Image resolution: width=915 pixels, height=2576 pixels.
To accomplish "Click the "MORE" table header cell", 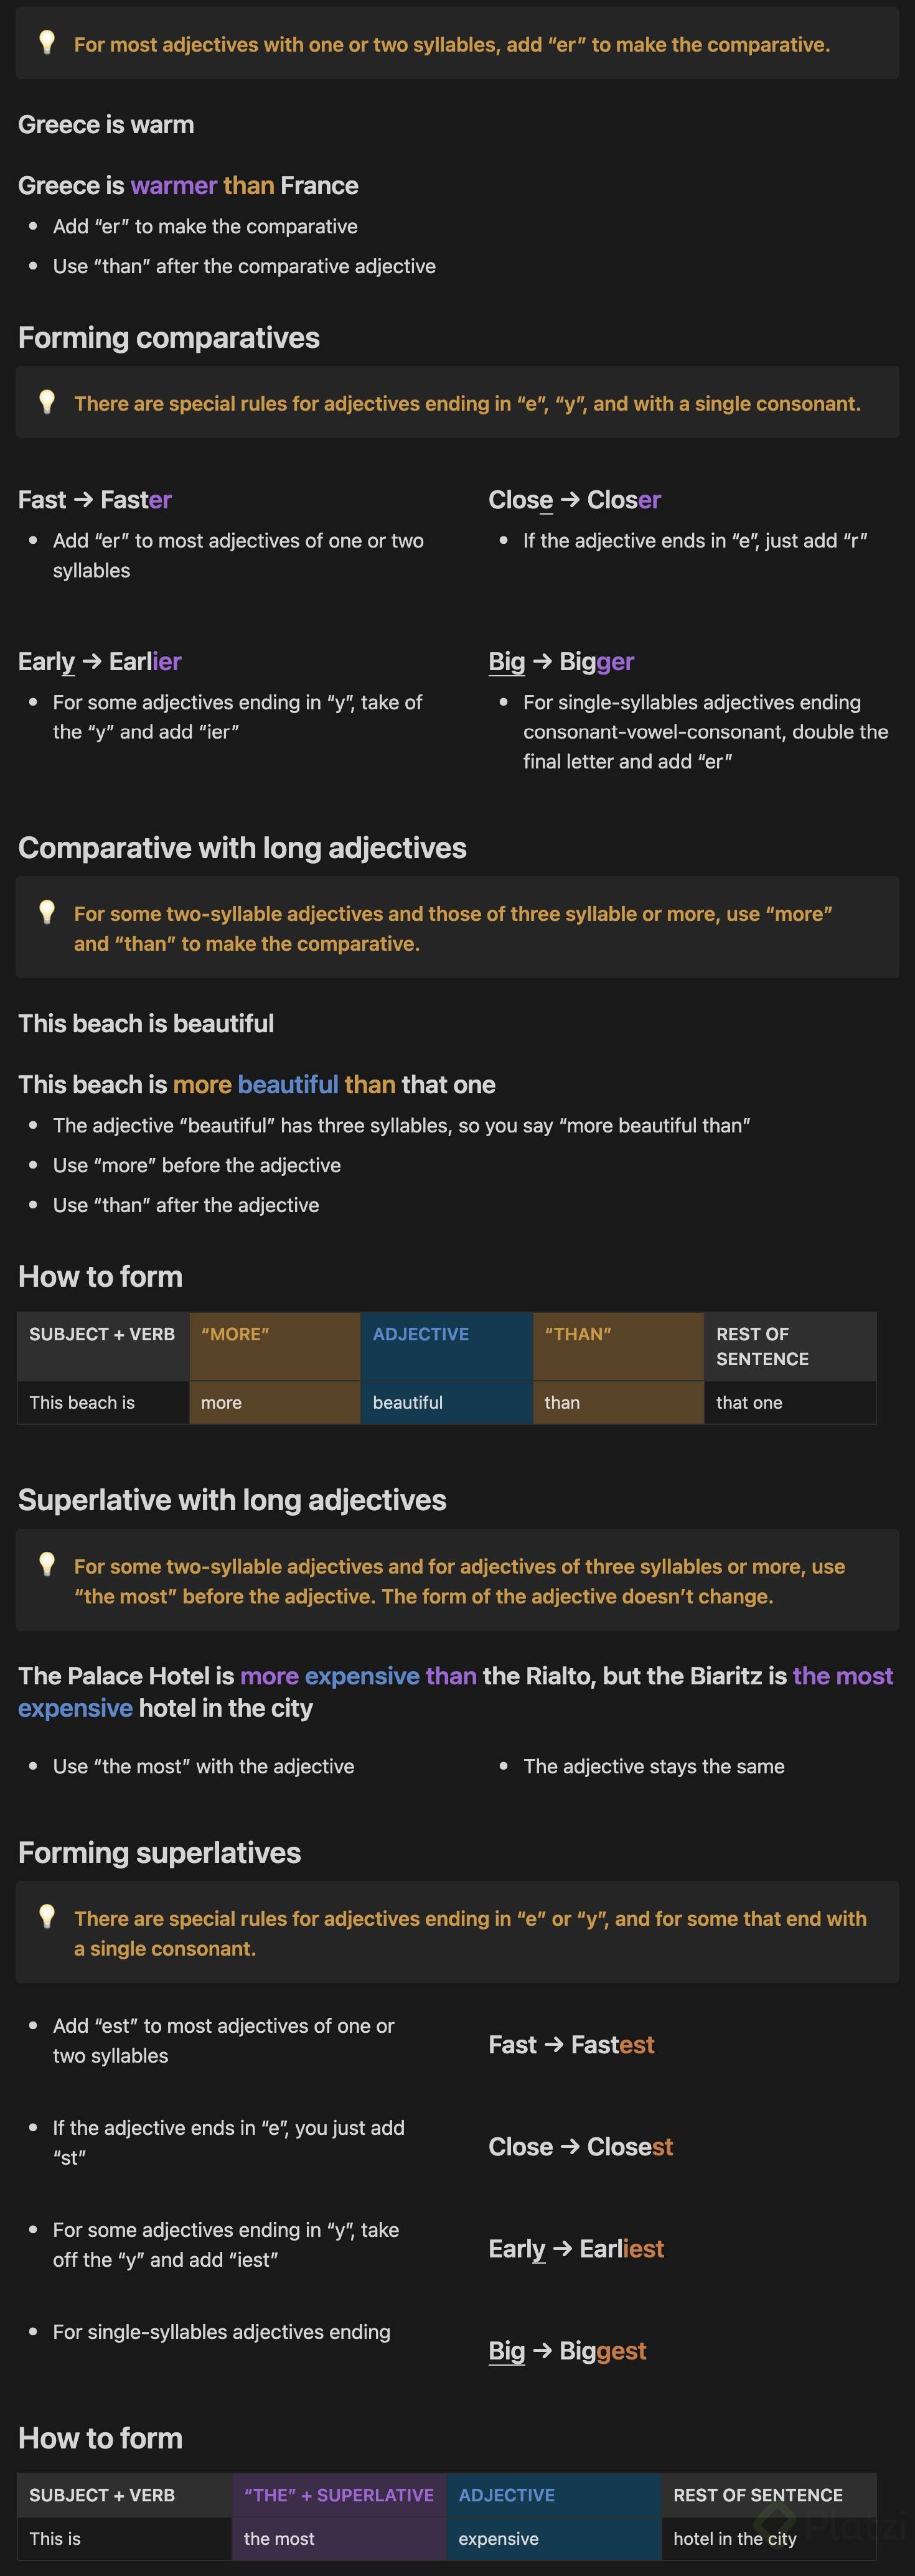I will (274, 1346).
